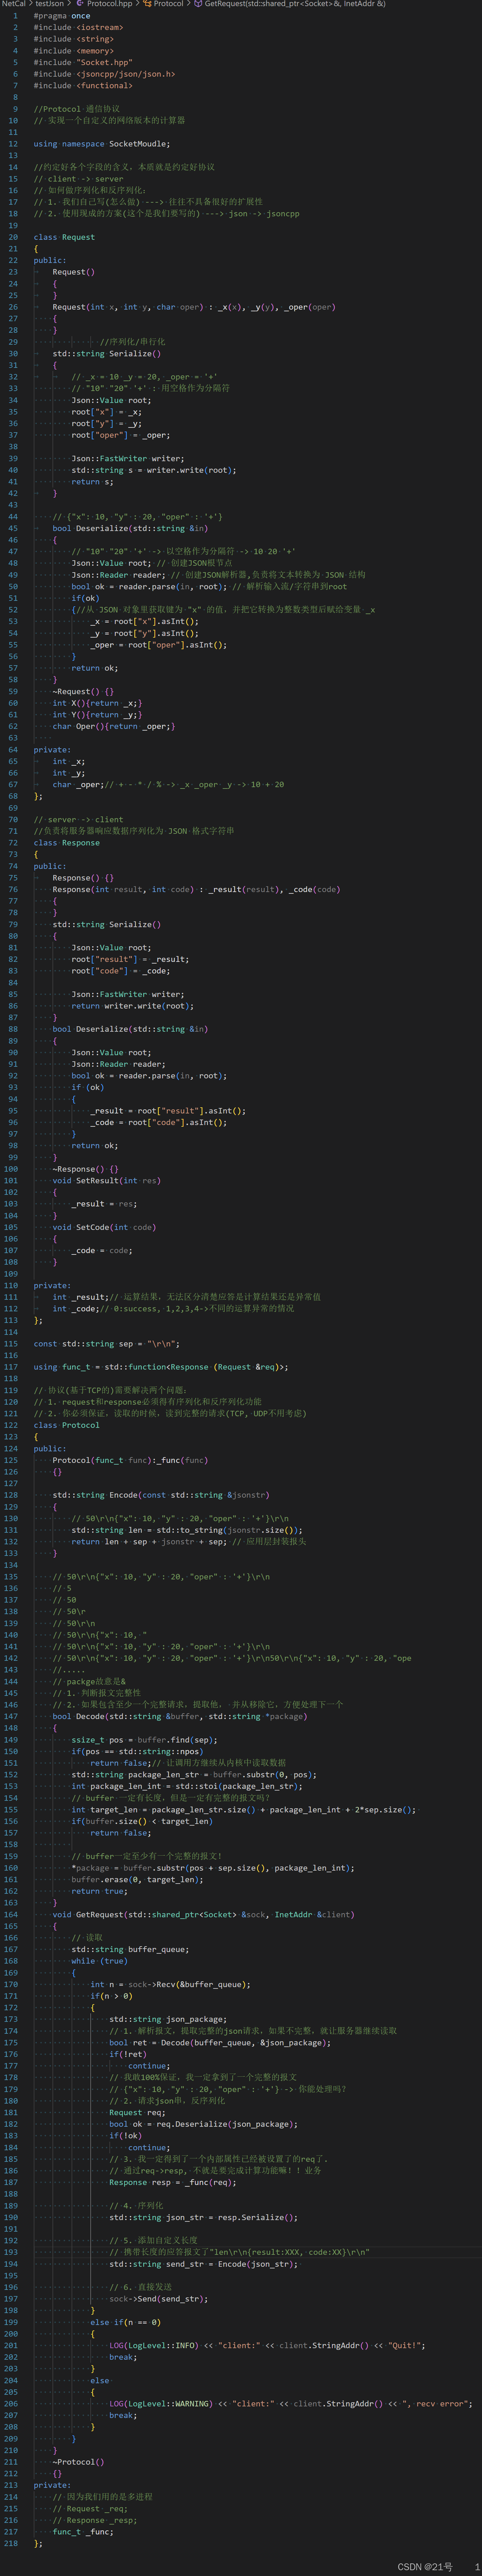482x2576 pixels.
Task: Click the C++ file icon before Protocol.hpp breadcrumb
Action: pos(80,4)
